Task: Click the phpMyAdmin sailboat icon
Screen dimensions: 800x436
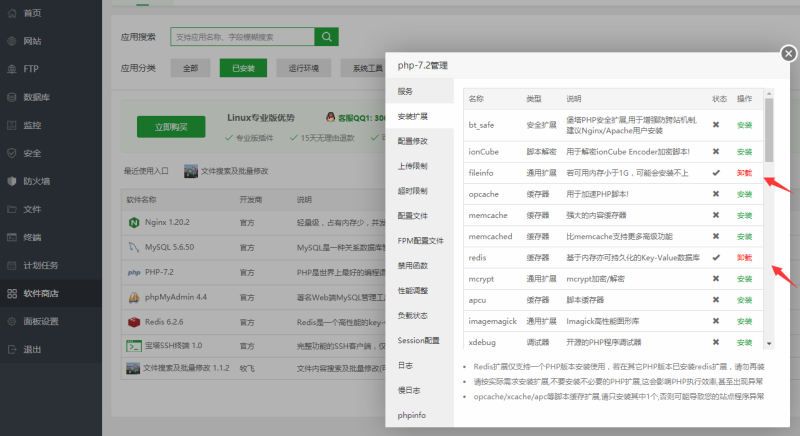Action: click(x=134, y=297)
